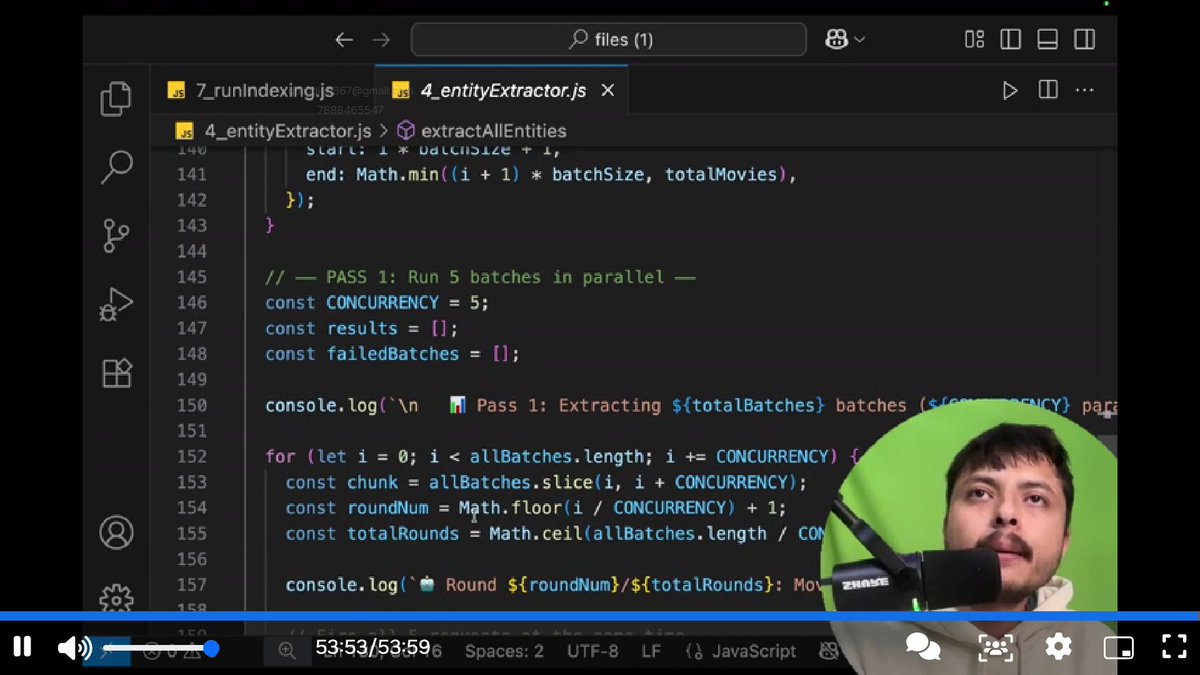
Task: Switch to the 7_runIndexing.js tab
Action: point(262,91)
